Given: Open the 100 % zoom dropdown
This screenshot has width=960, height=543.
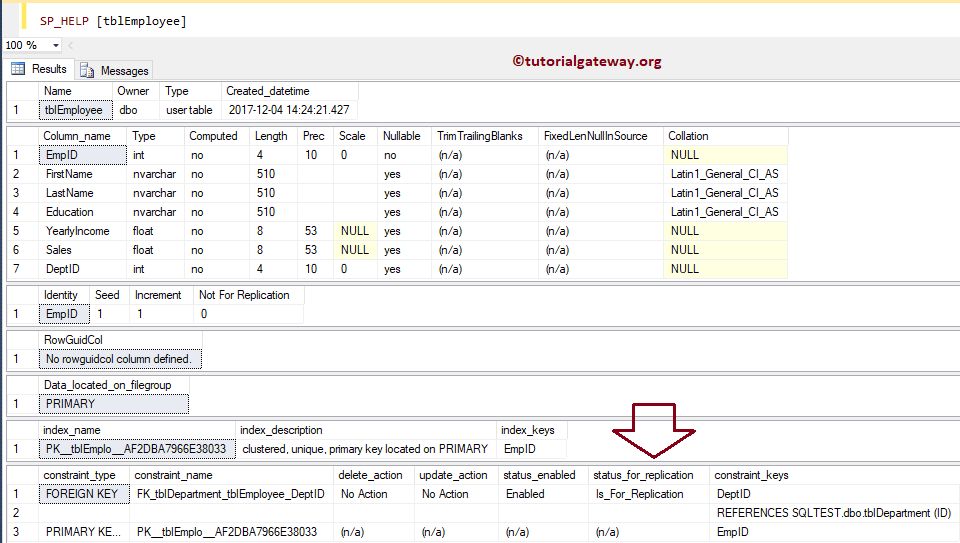Looking at the screenshot, I should coord(56,45).
